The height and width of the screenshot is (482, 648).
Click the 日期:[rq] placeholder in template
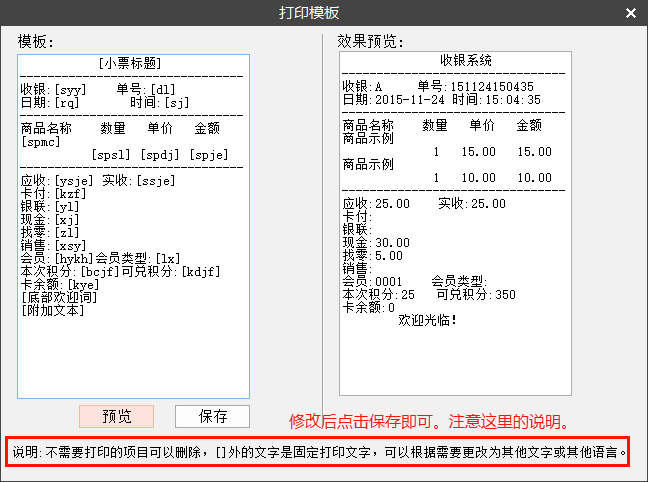(49, 102)
